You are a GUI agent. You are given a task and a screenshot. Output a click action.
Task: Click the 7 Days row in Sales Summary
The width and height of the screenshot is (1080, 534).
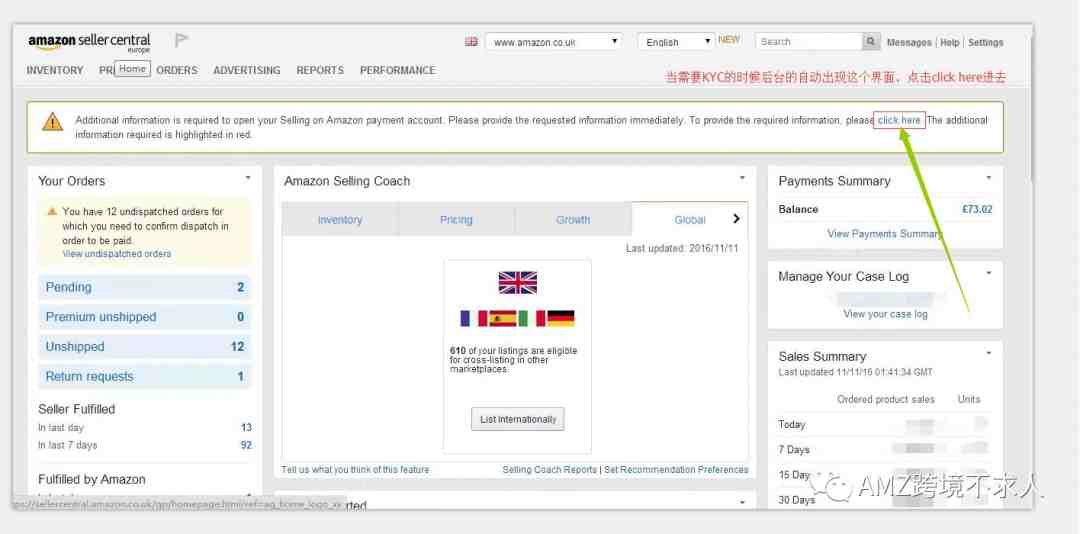tap(884, 449)
